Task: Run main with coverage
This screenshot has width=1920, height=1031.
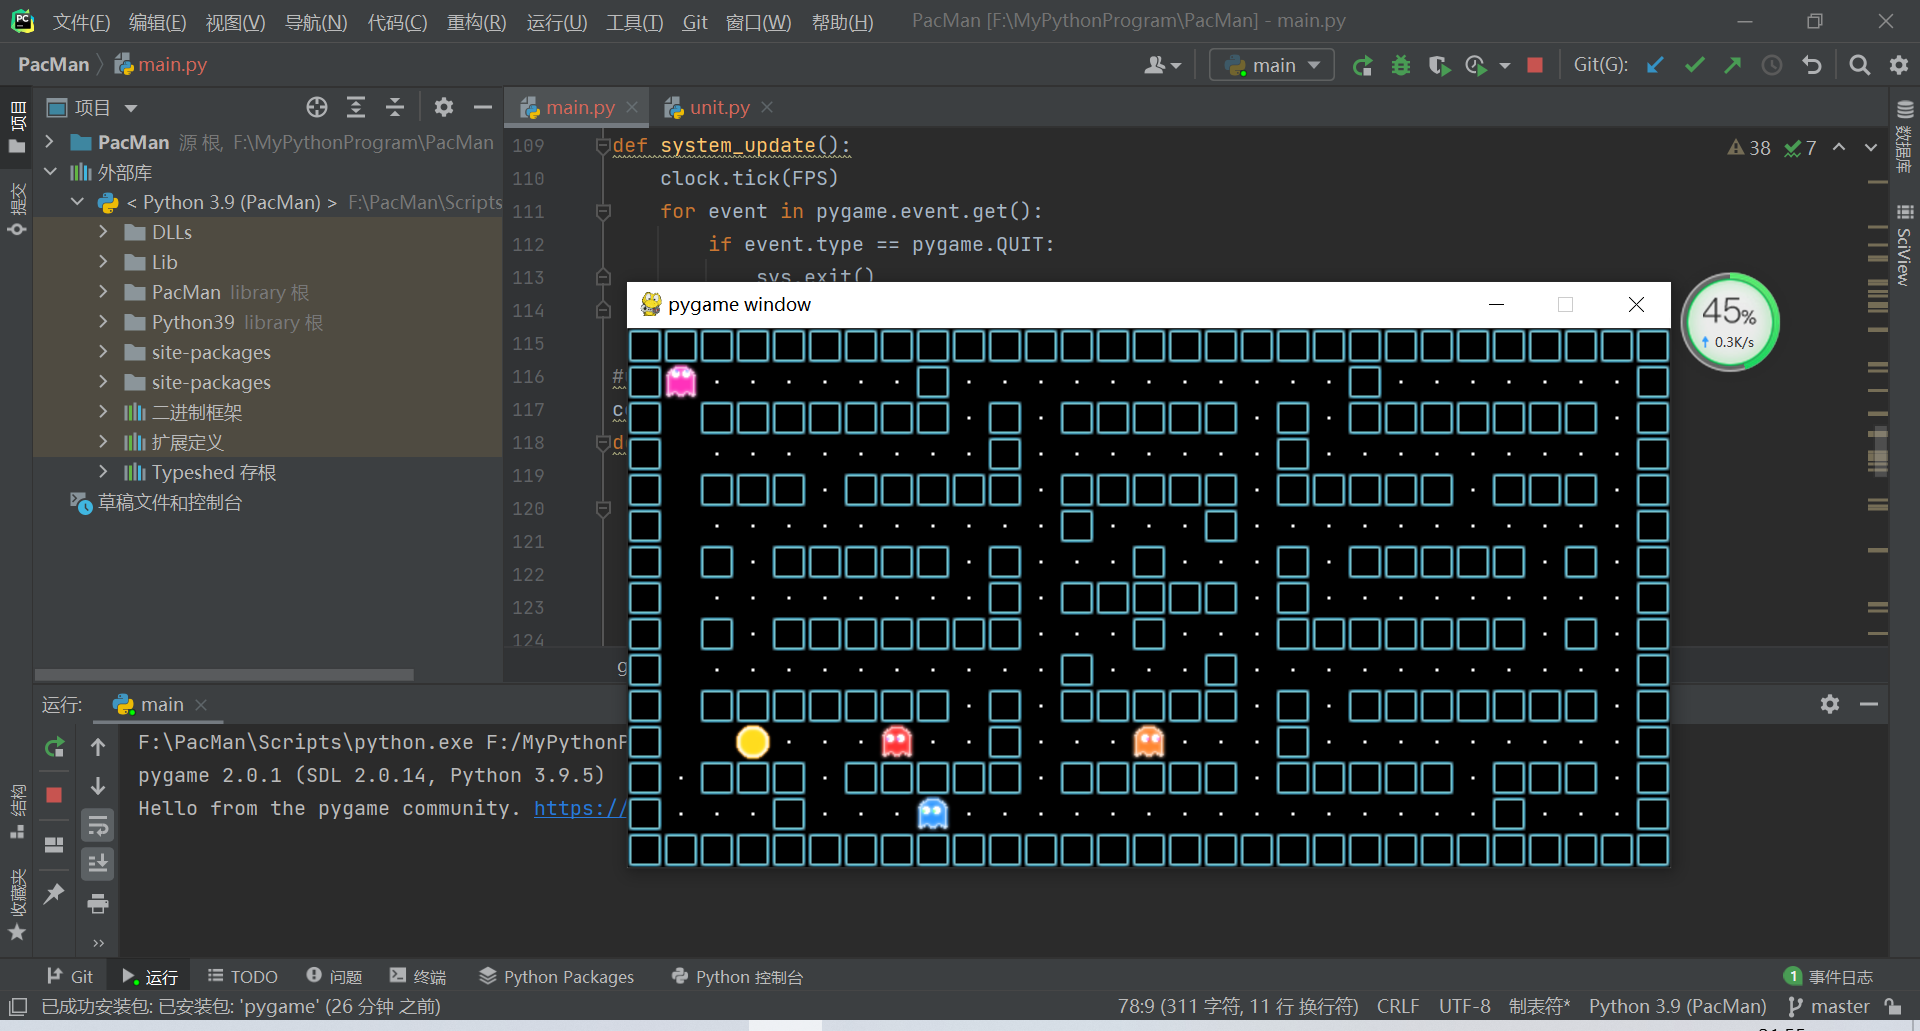Action: coord(1439,66)
